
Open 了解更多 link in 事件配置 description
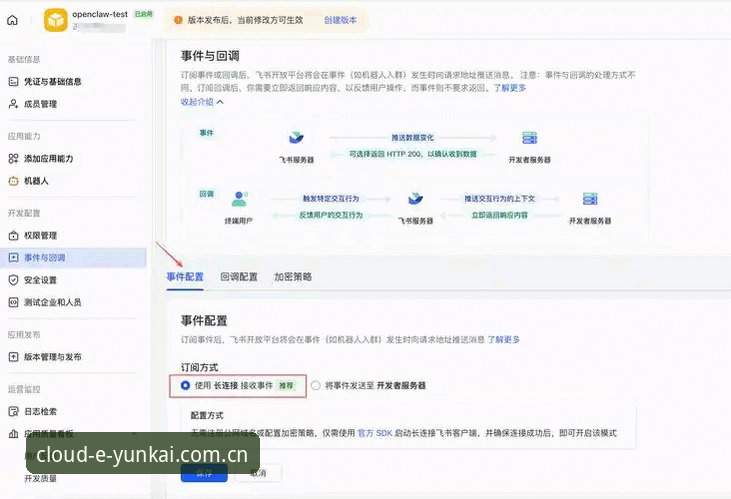[x=503, y=340]
